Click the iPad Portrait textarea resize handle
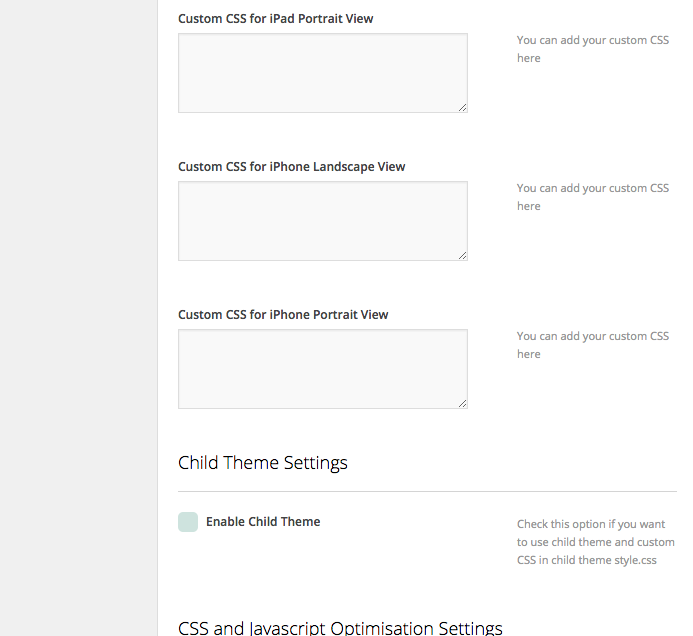The image size is (693, 636). coord(462,107)
